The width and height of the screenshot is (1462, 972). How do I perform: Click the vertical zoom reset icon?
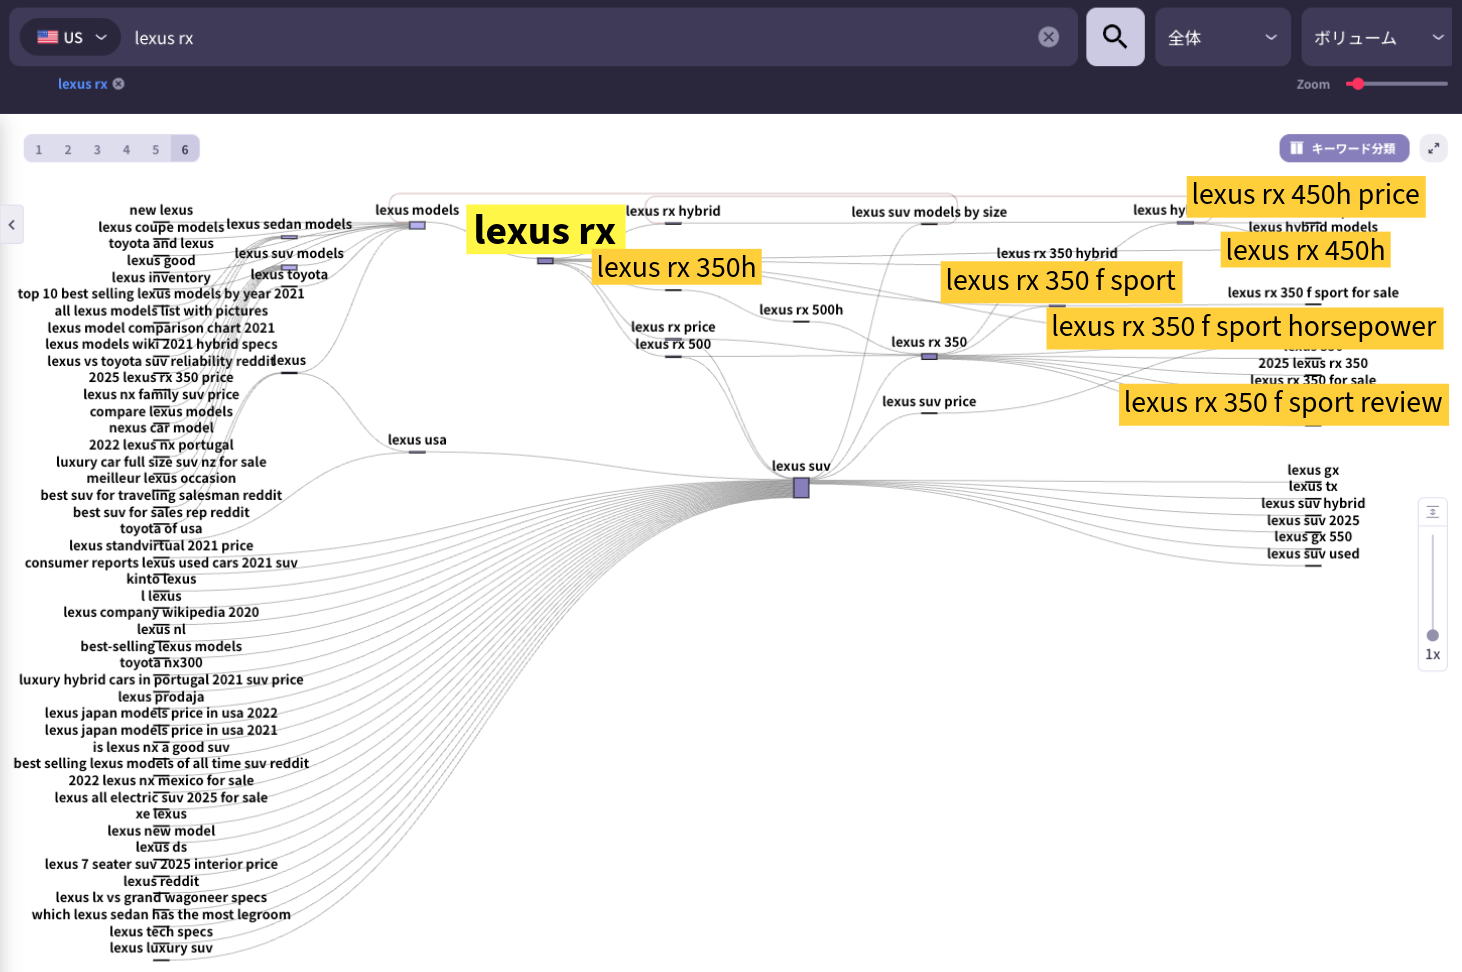click(1432, 512)
